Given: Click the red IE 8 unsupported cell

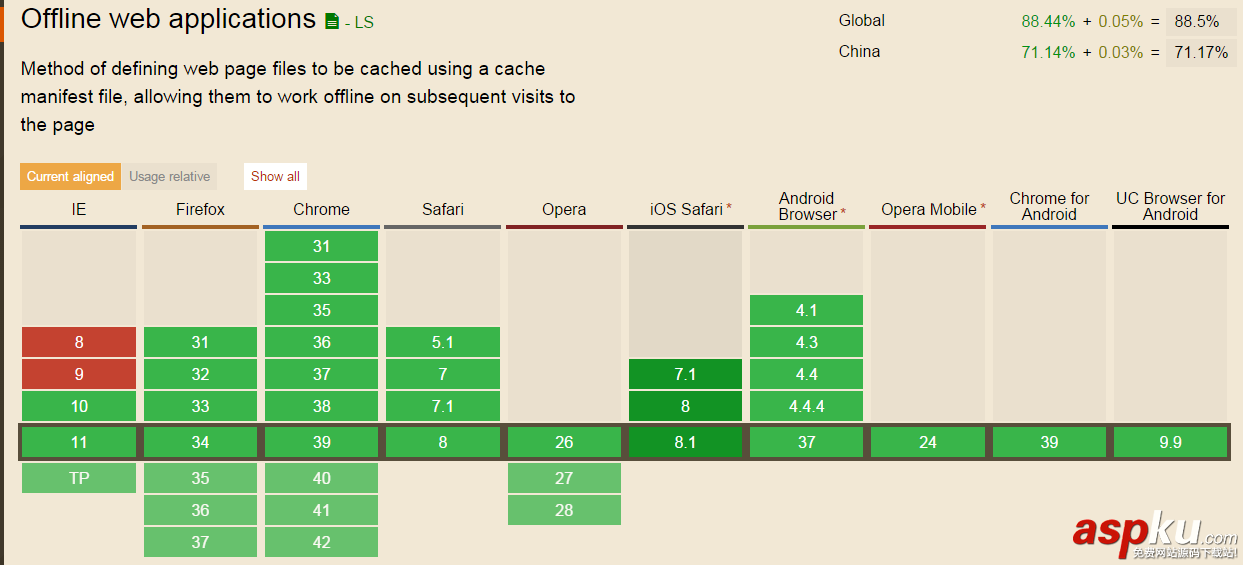Looking at the screenshot, I should pos(79,342).
